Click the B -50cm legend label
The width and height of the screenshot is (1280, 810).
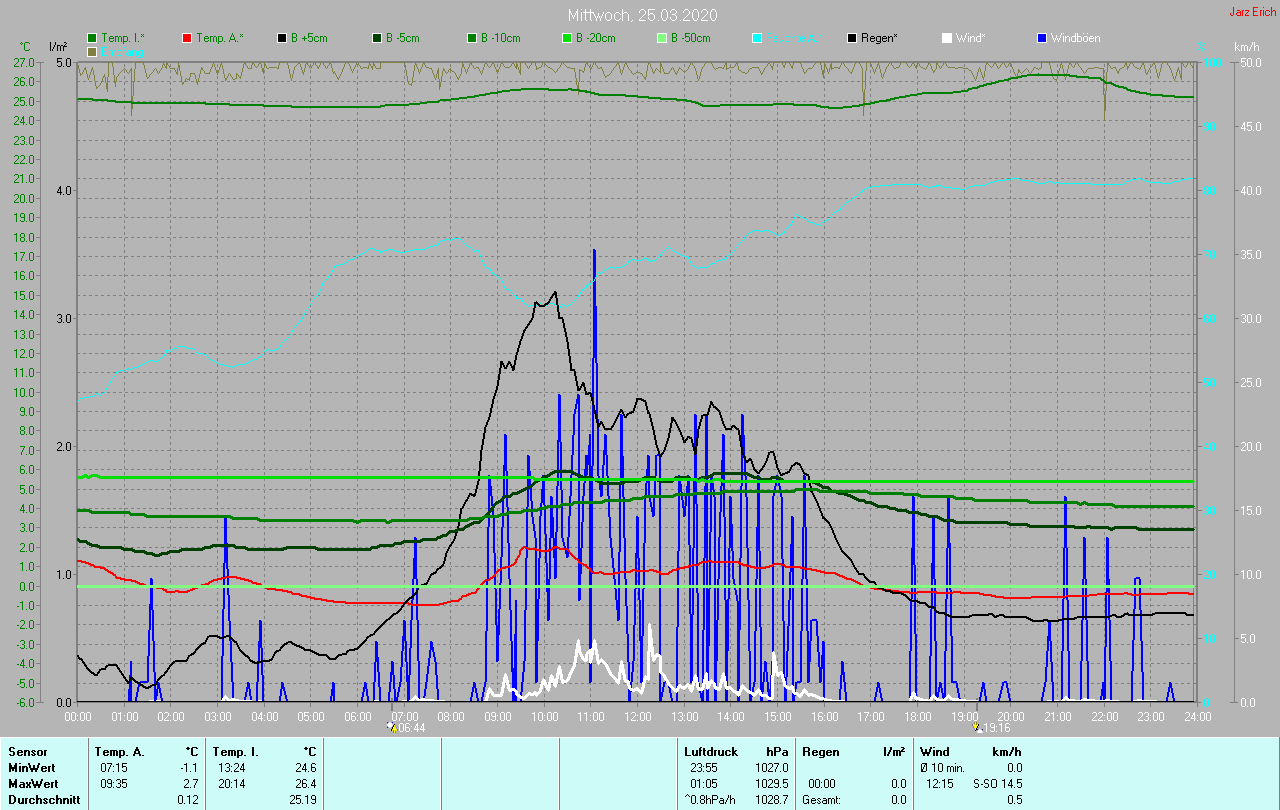[690, 38]
